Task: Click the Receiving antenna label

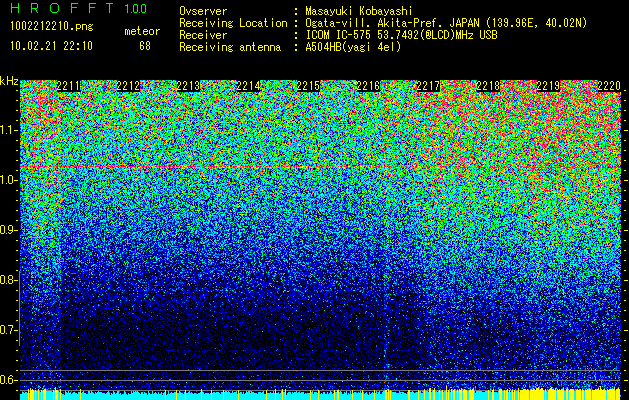Action: coord(230,47)
